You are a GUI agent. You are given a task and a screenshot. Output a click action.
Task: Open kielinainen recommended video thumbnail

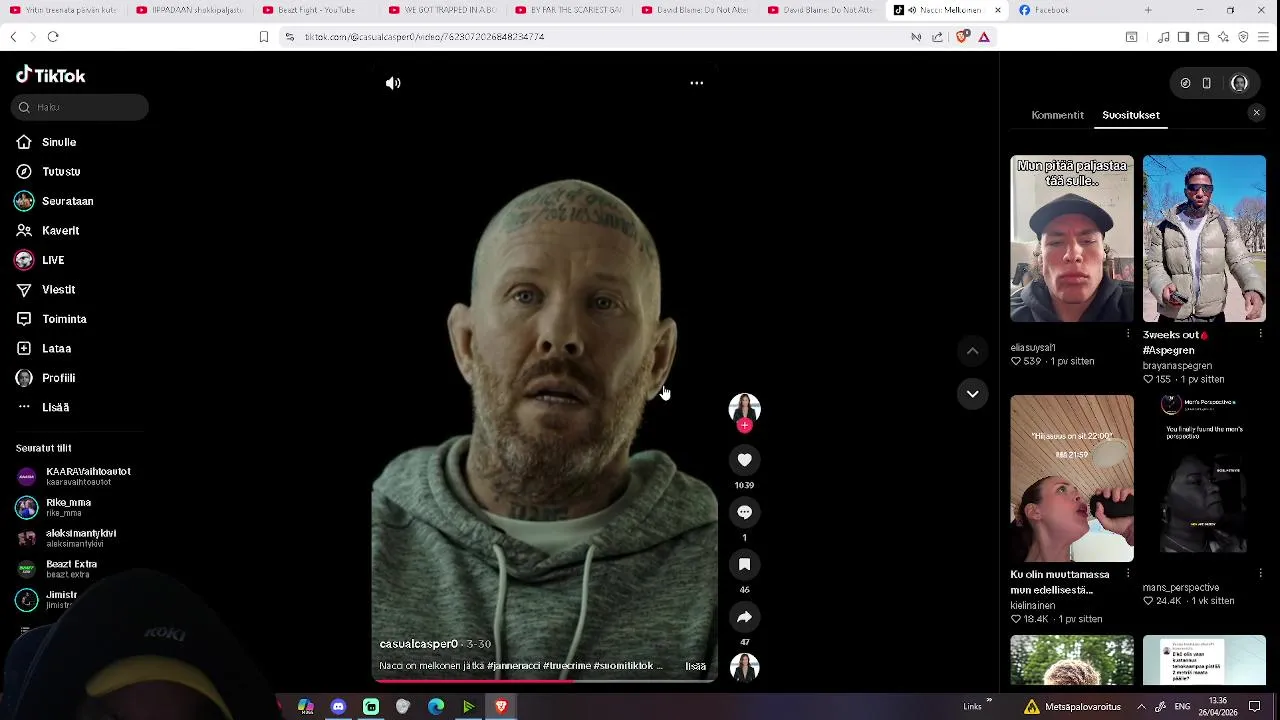1072,478
